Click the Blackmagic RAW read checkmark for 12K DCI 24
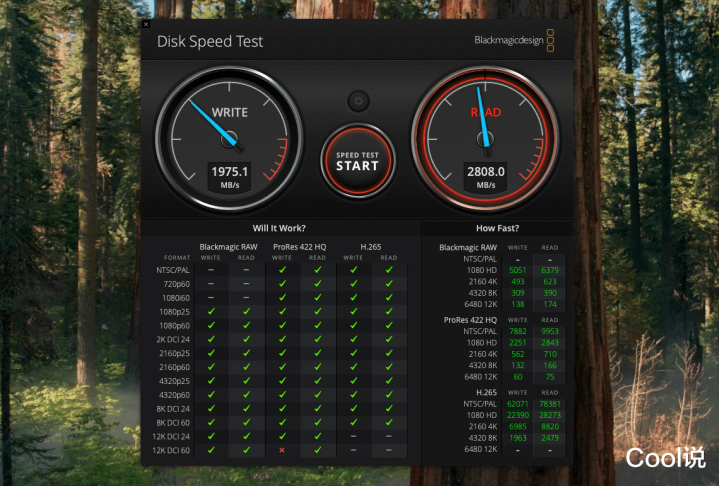 [246, 436]
